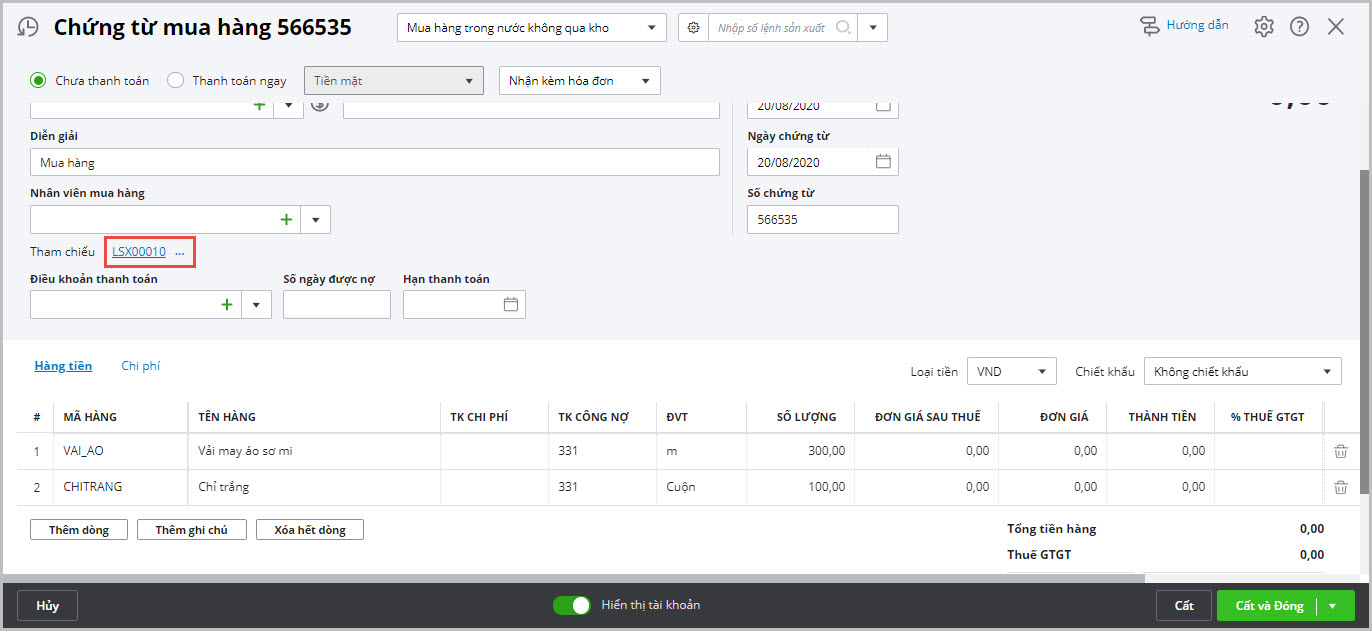The height and width of the screenshot is (631, 1372).
Task: Open the LSX00010 reference link
Action: [x=139, y=252]
